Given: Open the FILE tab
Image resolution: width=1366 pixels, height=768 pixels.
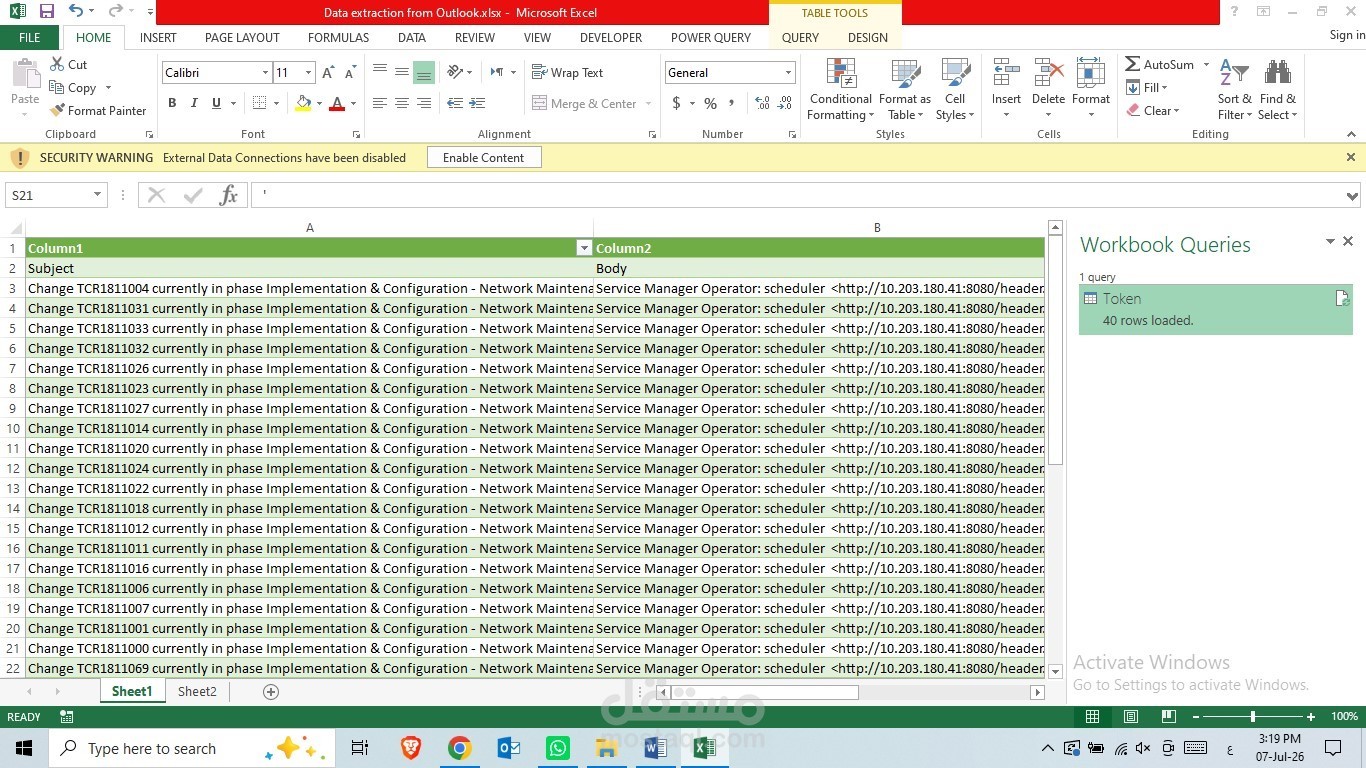Looking at the screenshot, I should point(30,37).
